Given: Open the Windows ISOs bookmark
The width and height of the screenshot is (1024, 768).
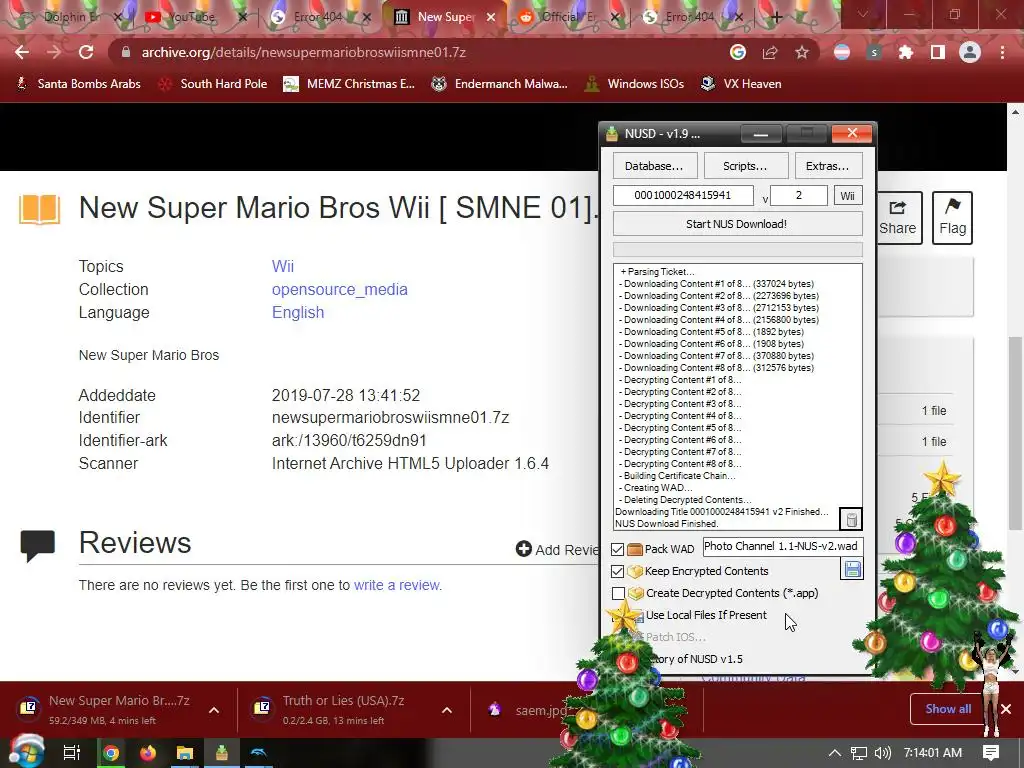Looking at the screenshot, I should 634,84.
